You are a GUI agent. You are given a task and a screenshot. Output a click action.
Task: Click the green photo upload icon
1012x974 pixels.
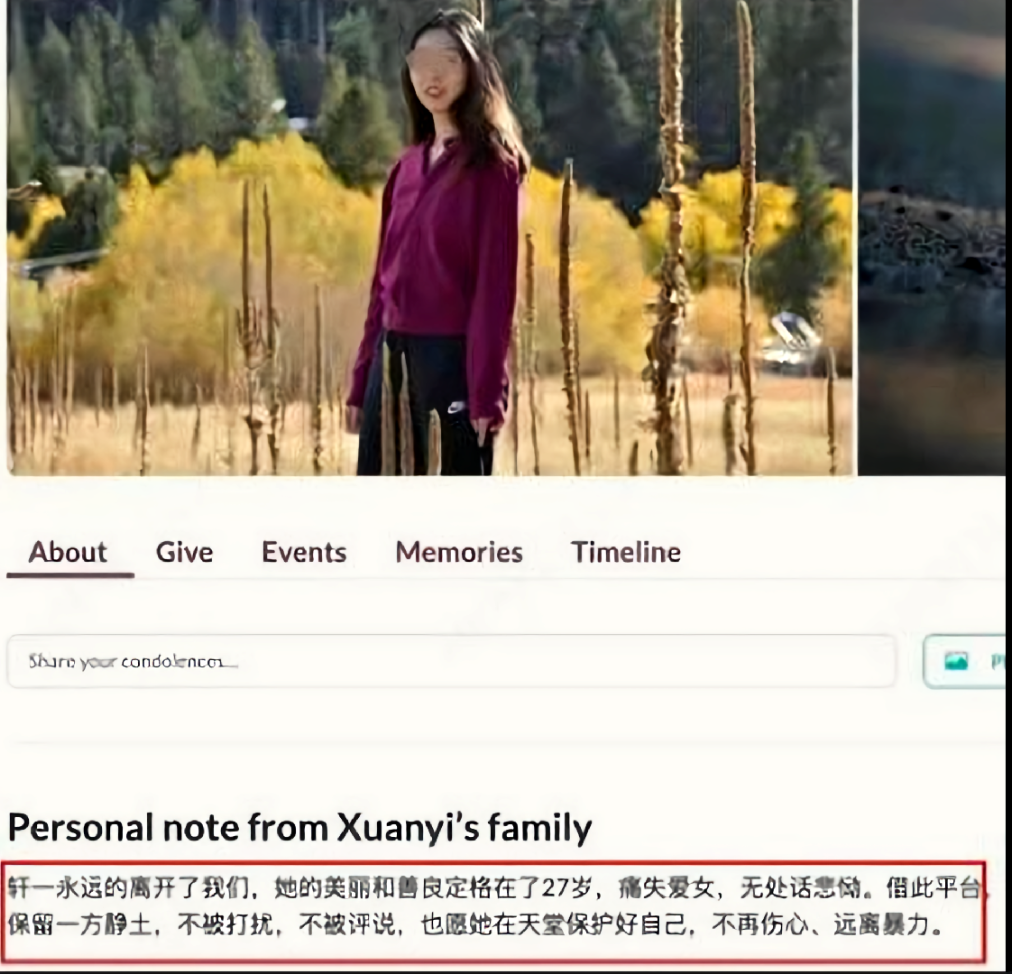[x=956, y=661]
